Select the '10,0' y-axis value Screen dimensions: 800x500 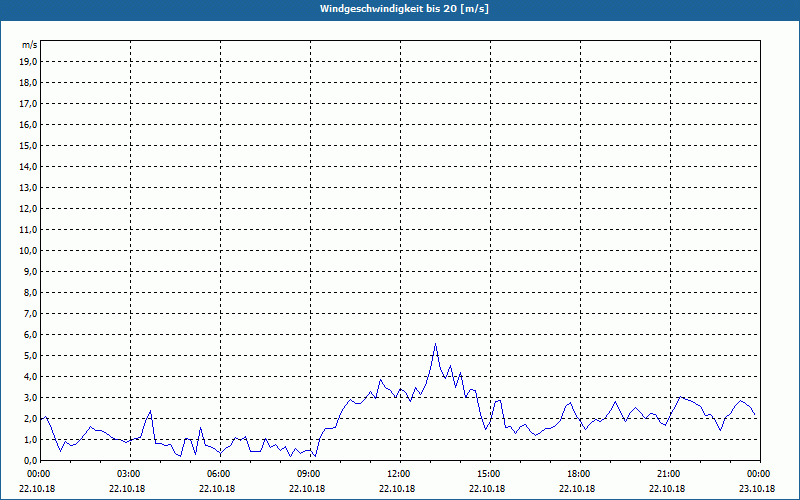pos(28,251)
